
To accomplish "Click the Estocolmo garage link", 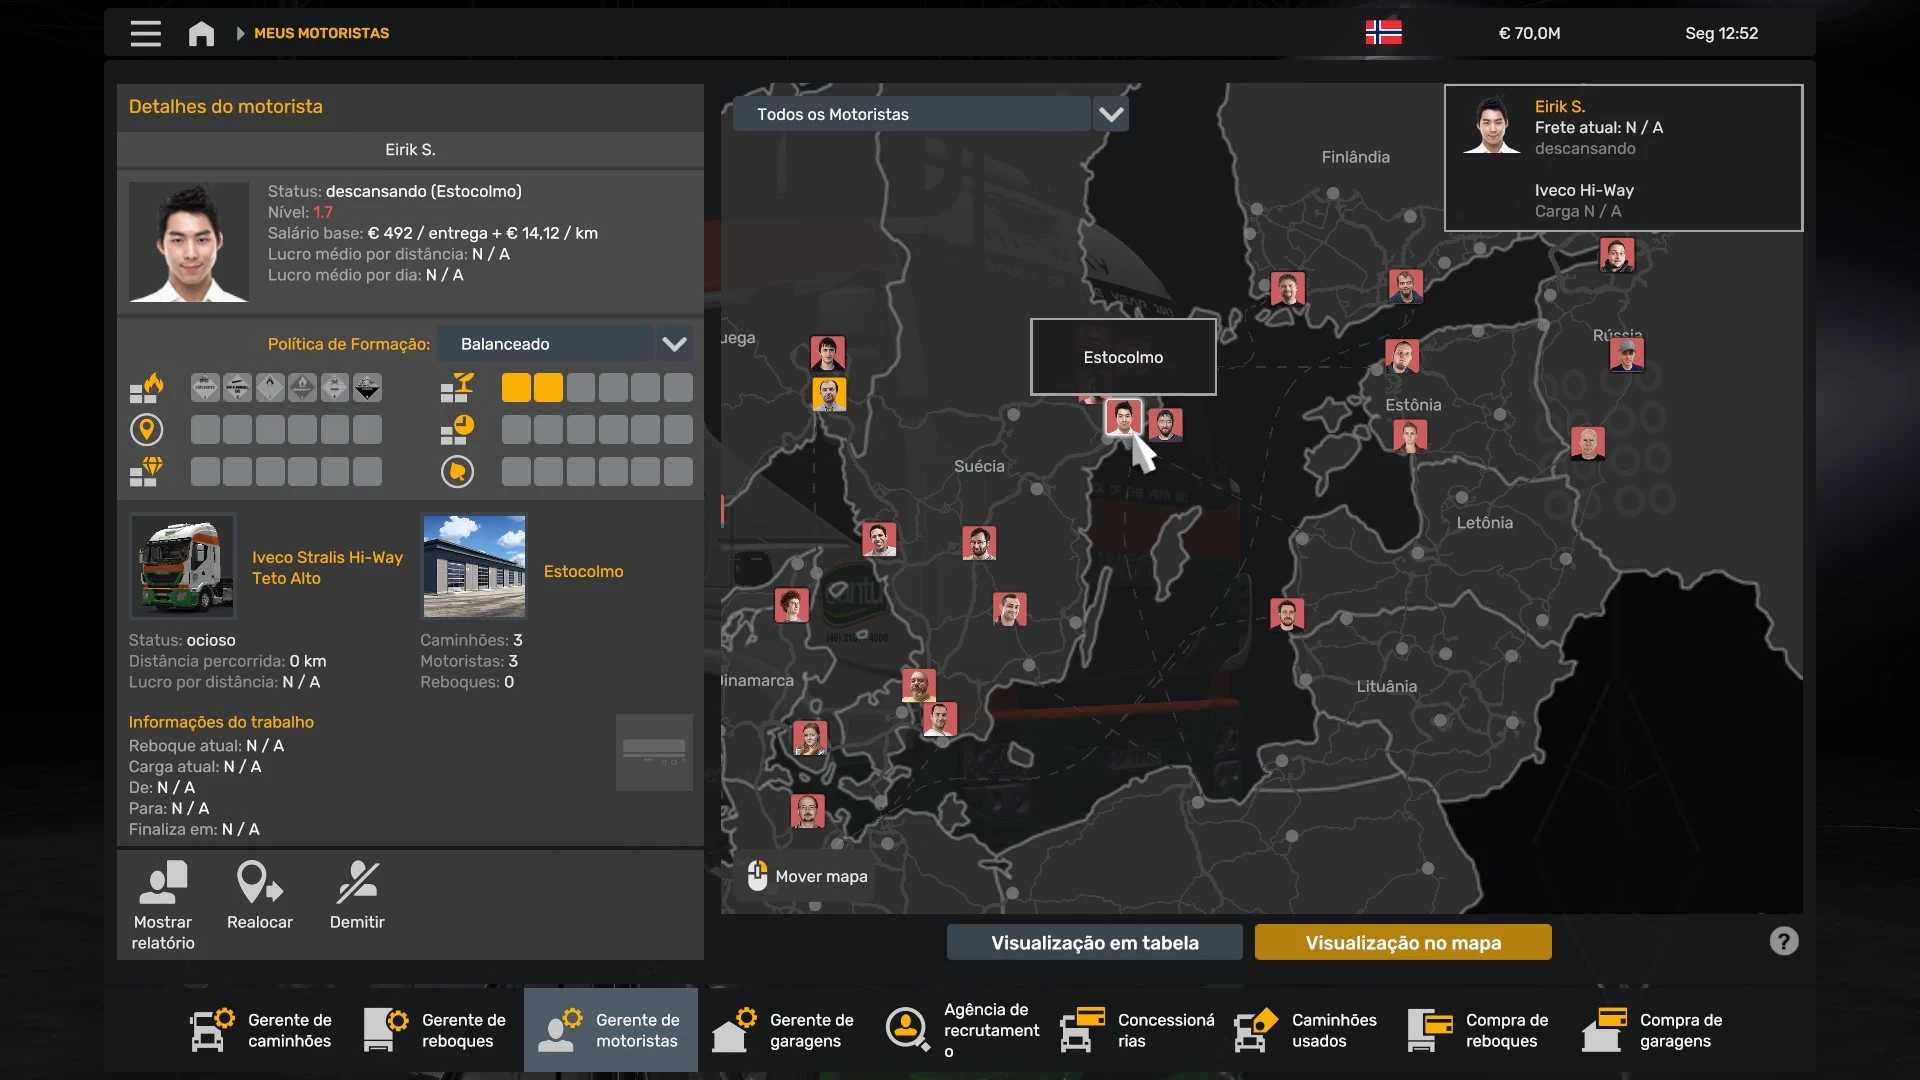I will [583, 571].
